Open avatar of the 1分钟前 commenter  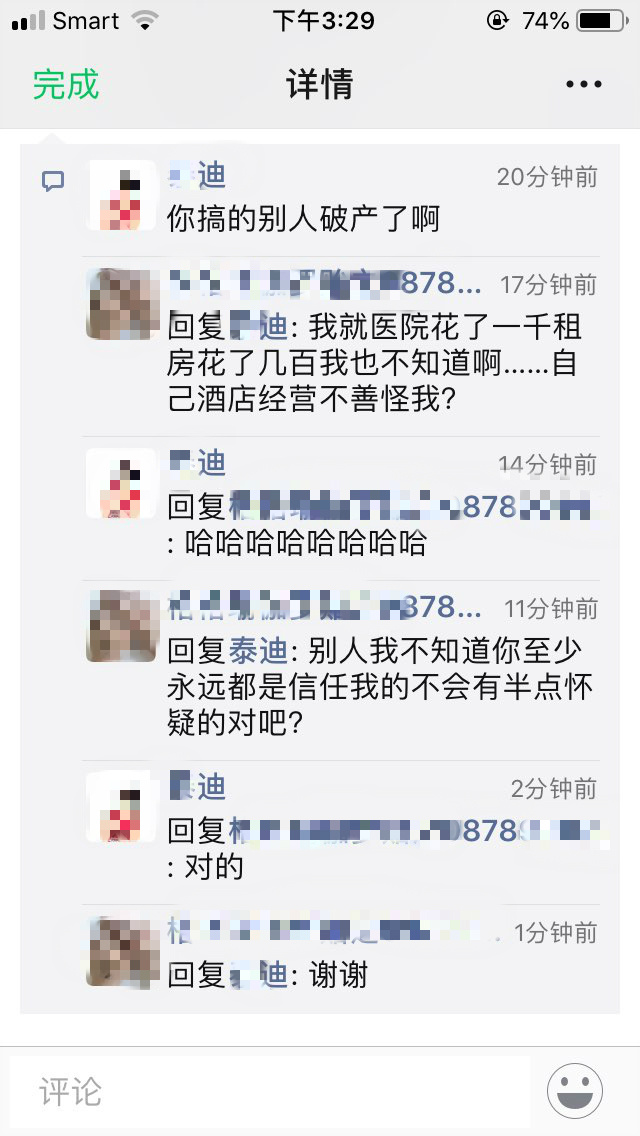point(121,951)
